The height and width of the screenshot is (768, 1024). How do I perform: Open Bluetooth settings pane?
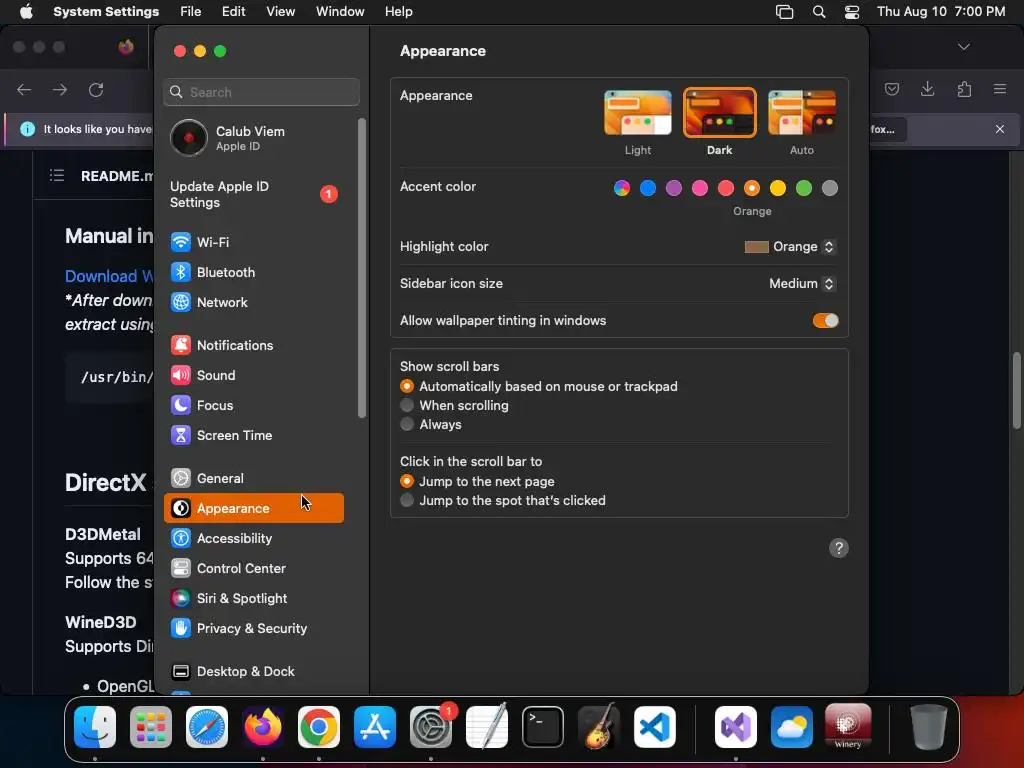coord(253,272)
